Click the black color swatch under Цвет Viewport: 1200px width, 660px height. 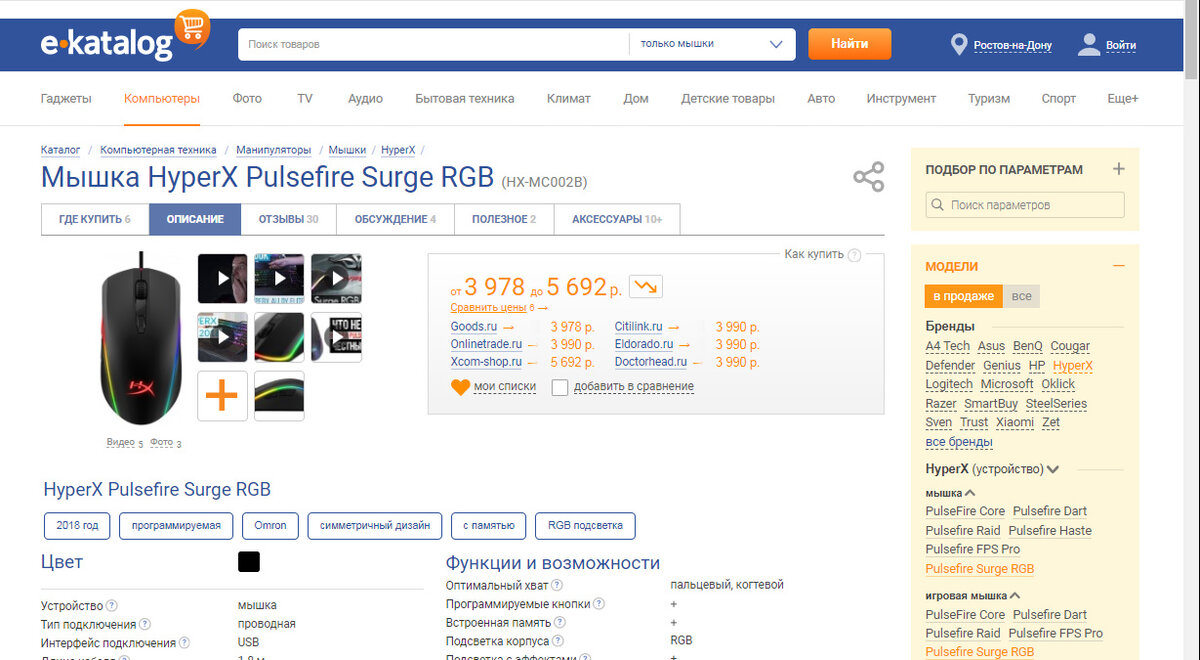[249, 562]
